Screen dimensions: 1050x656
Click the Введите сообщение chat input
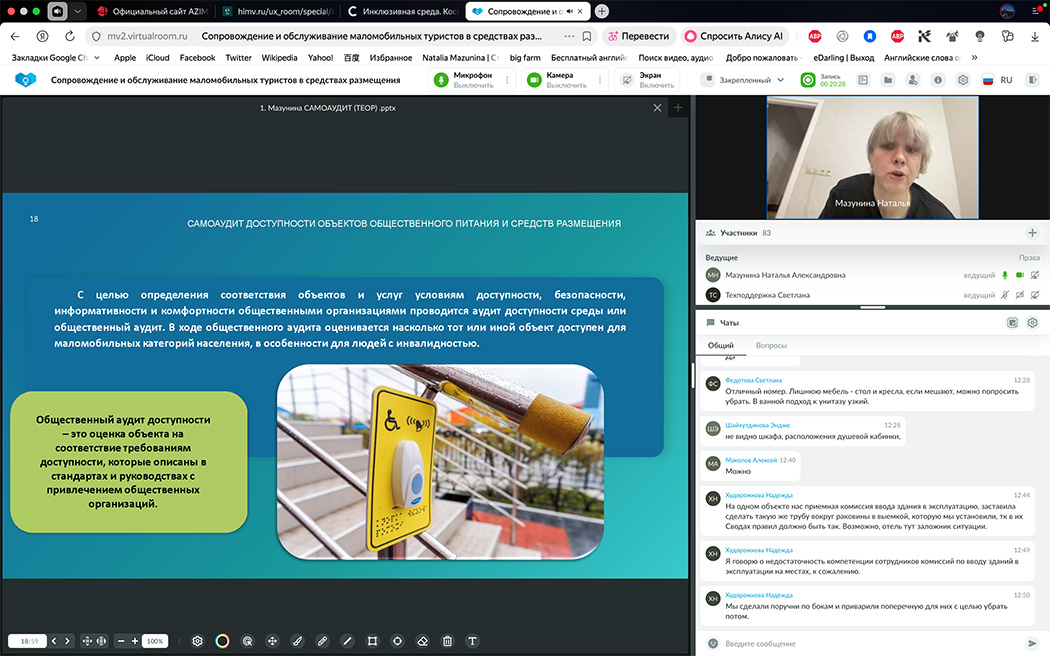tap(871, 643)
